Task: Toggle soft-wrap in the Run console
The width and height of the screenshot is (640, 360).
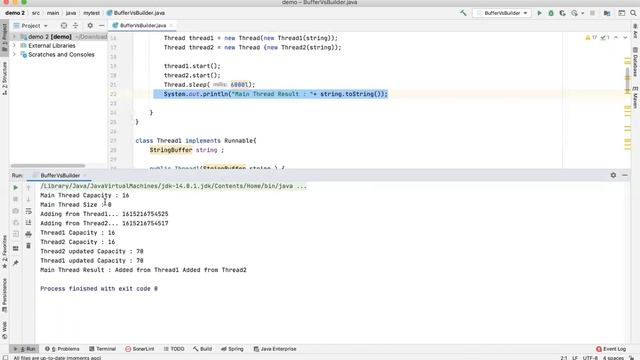Action: point(28,211)
